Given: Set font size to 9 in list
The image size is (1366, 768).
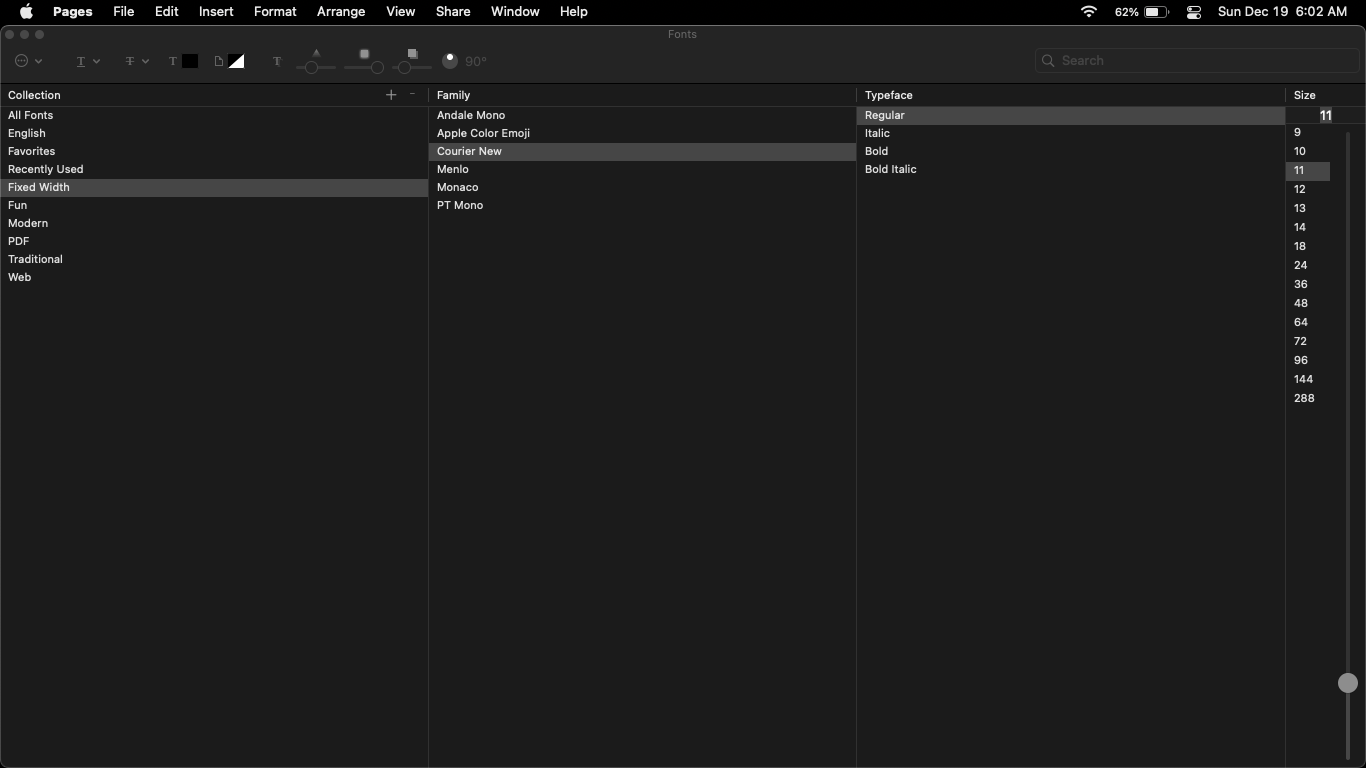Looking at the screenshot, I should (1308, 133).
